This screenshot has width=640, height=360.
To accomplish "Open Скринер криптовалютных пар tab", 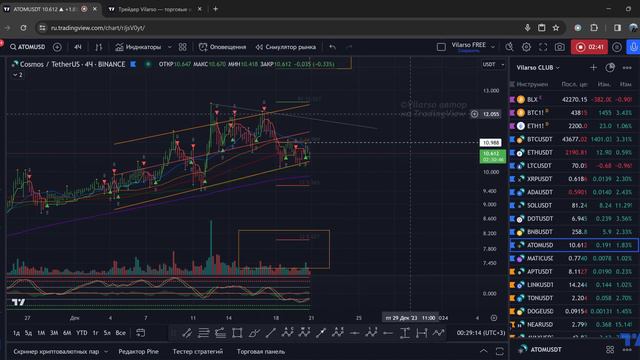I will [x=56, y=351].
